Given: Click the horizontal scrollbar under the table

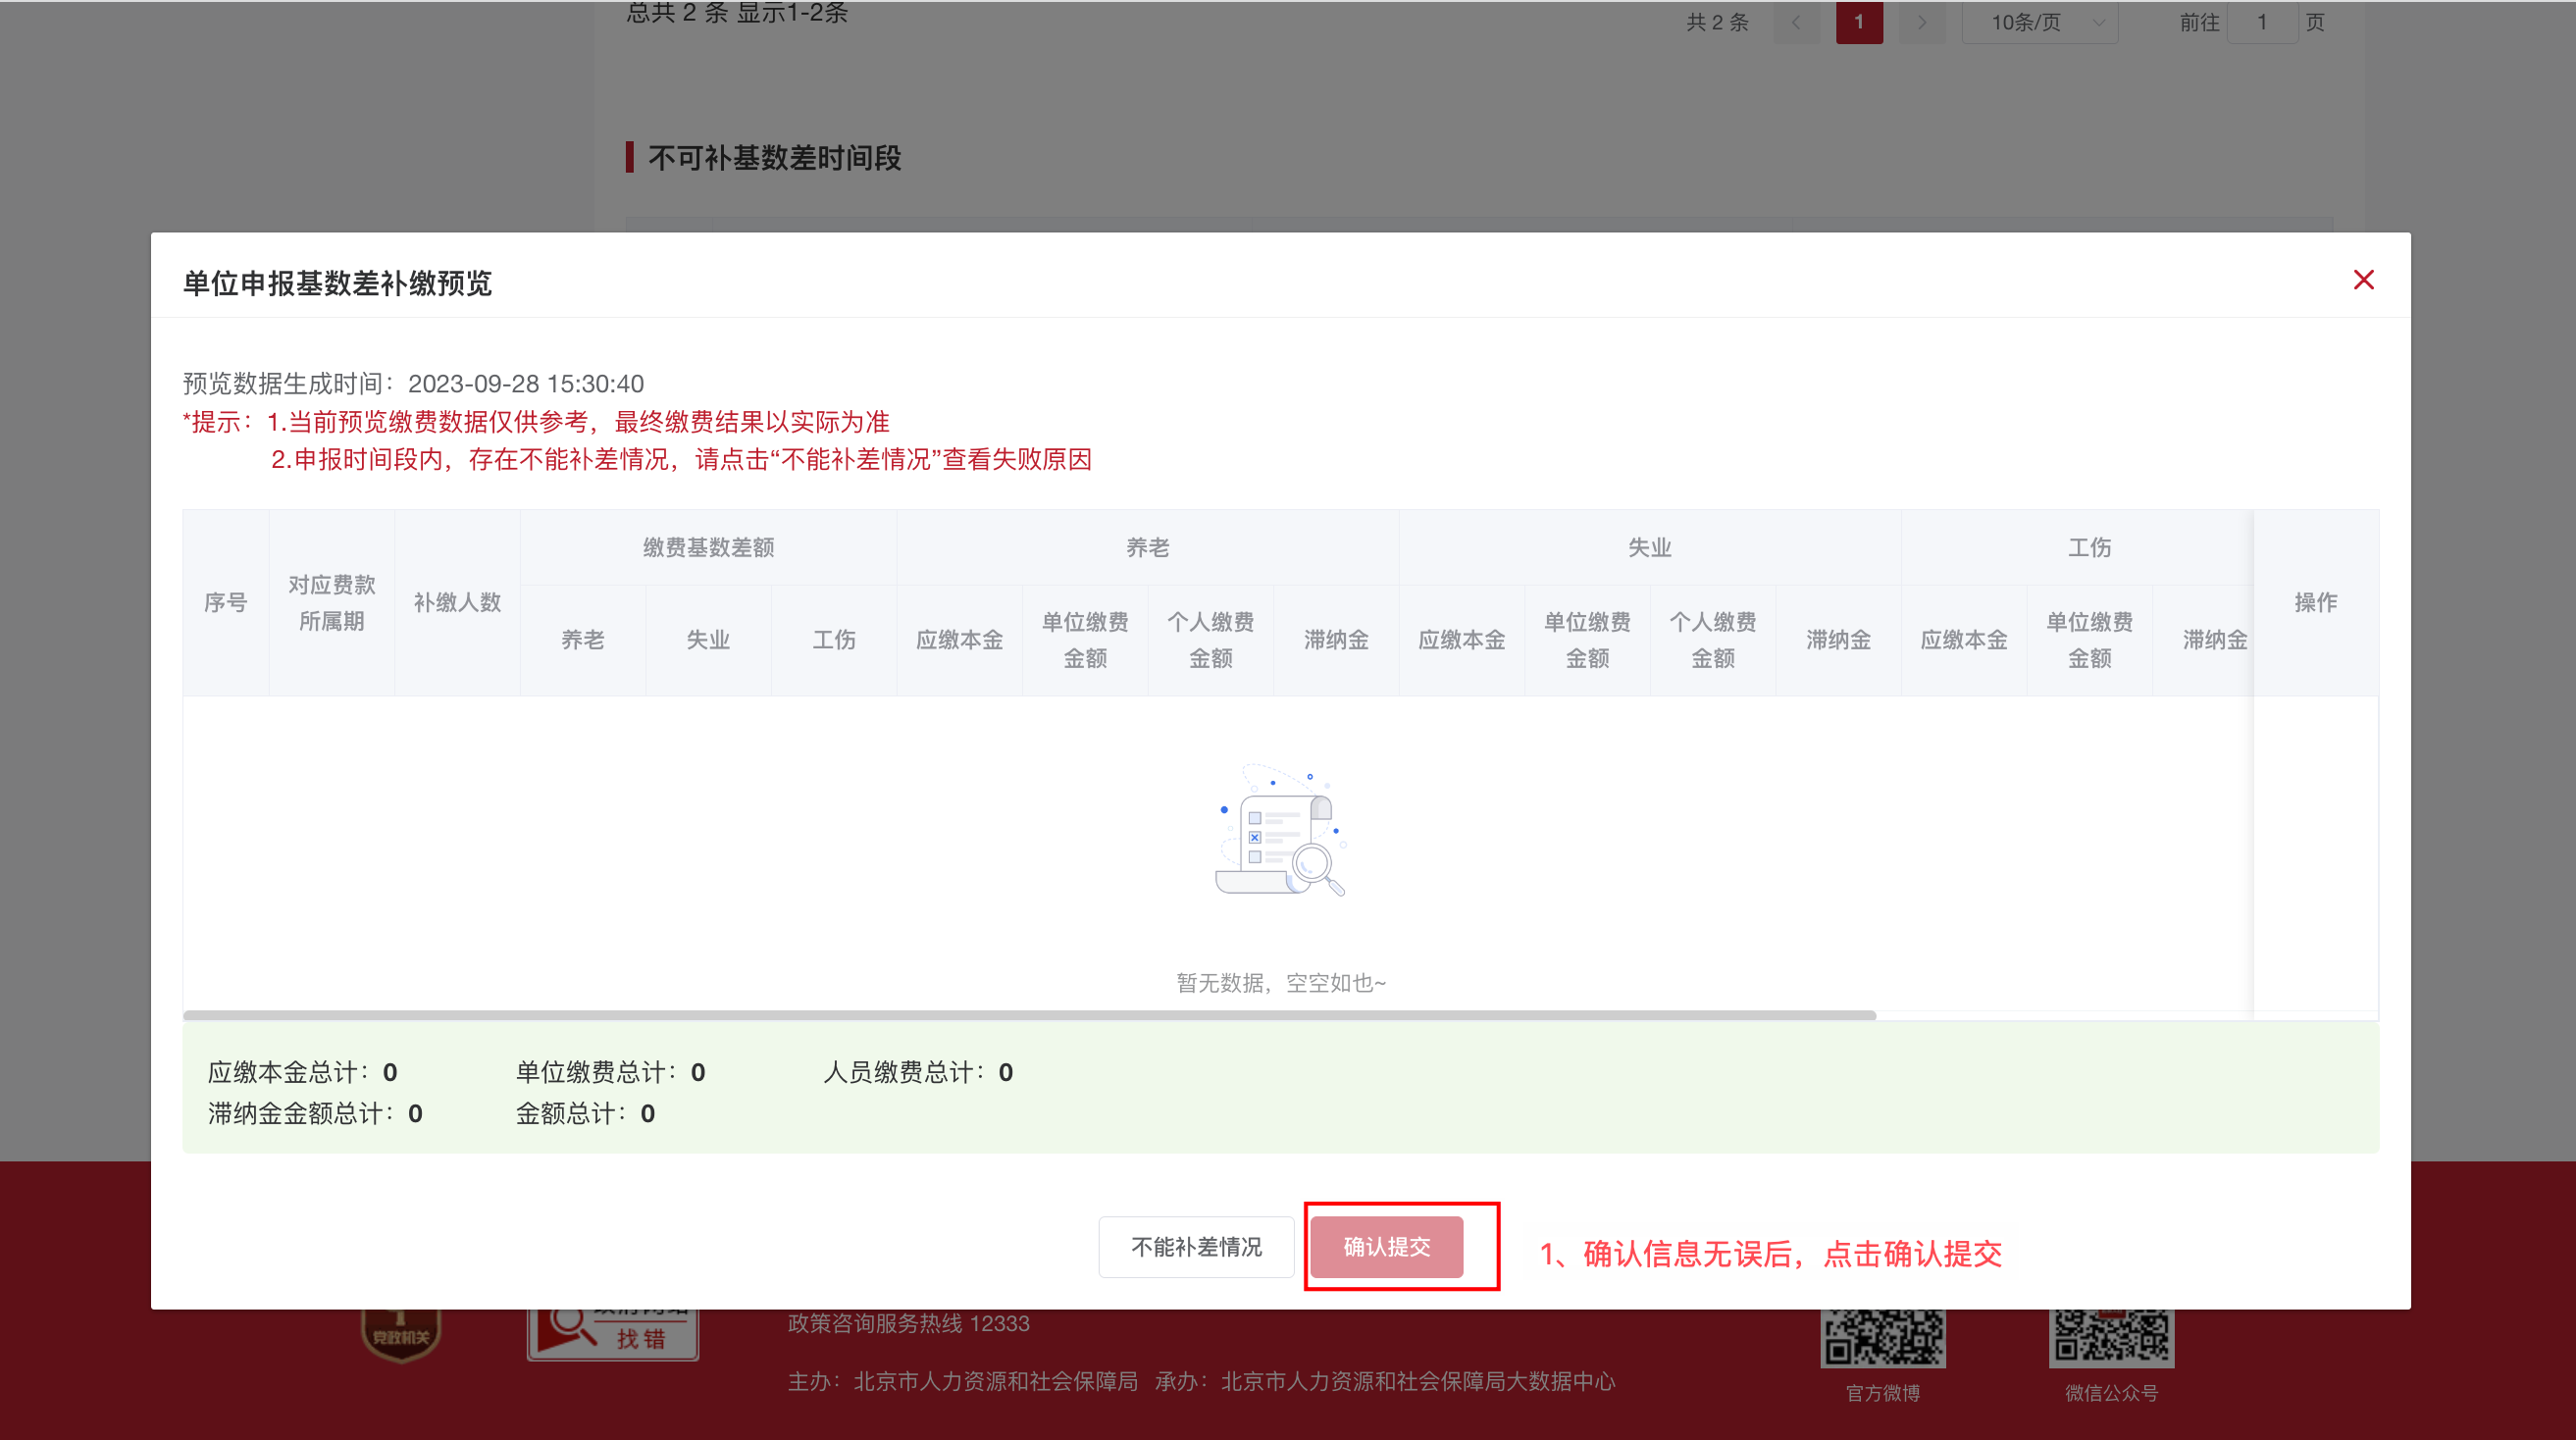Looking at the screenshot, I should pyautogui.click(x=1029, y=1013).
